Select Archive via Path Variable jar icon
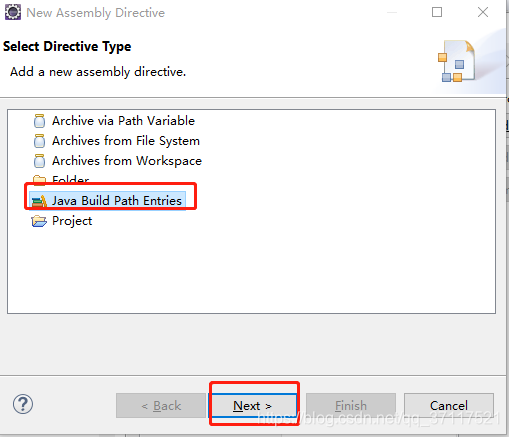509x437 pixels. point(39,121)
